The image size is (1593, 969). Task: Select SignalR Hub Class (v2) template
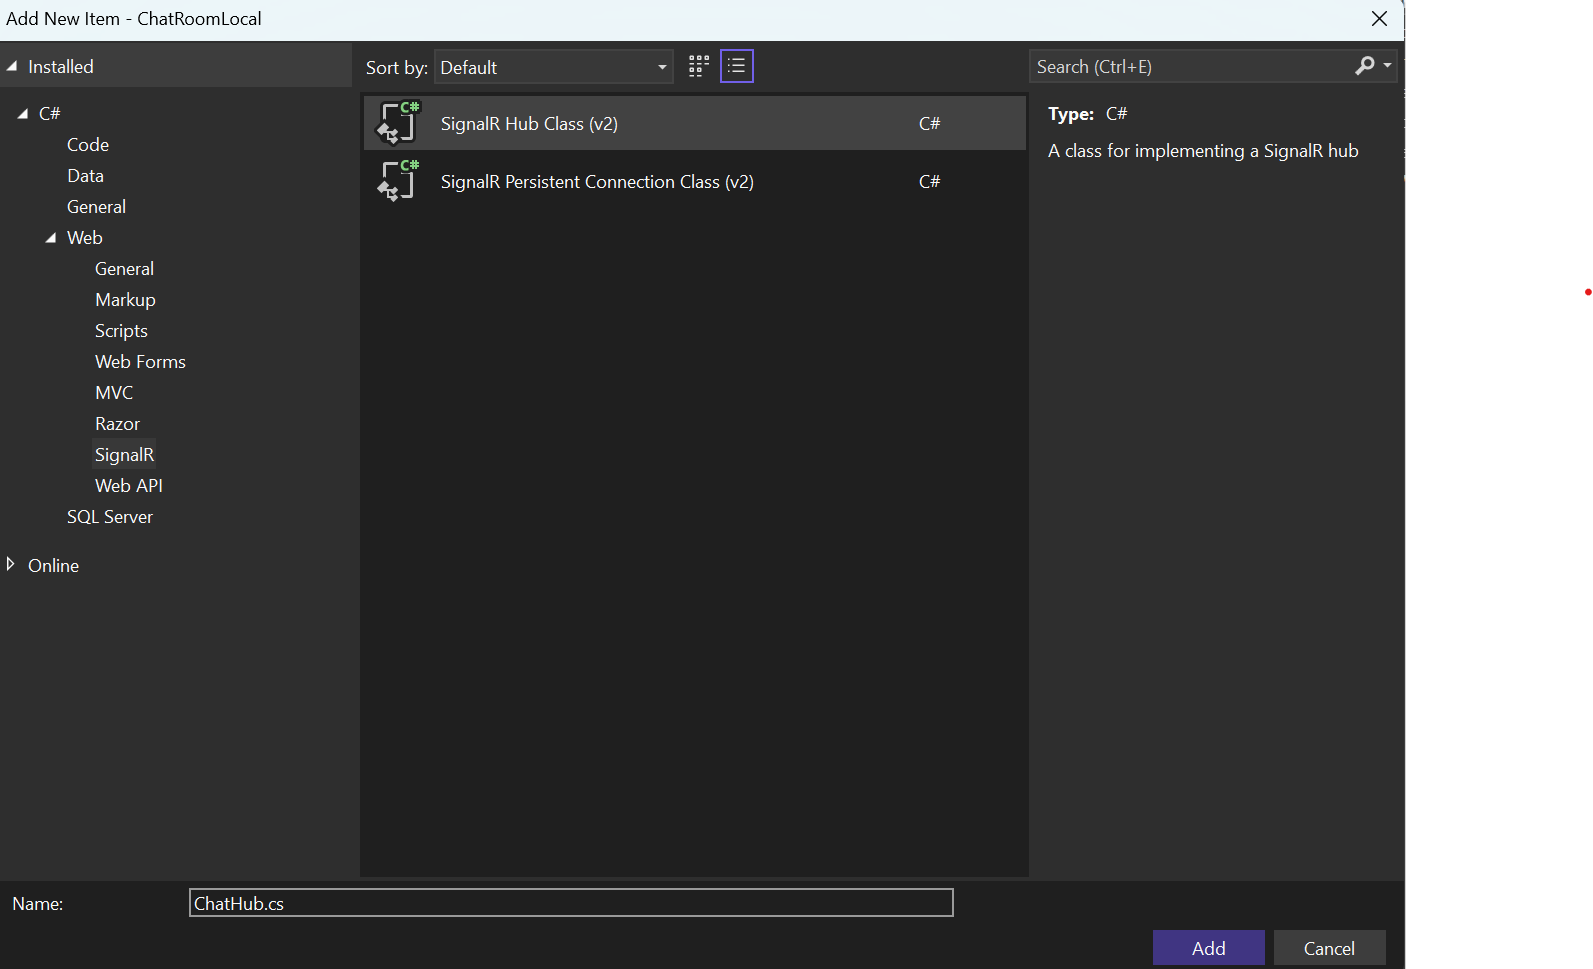694,123
